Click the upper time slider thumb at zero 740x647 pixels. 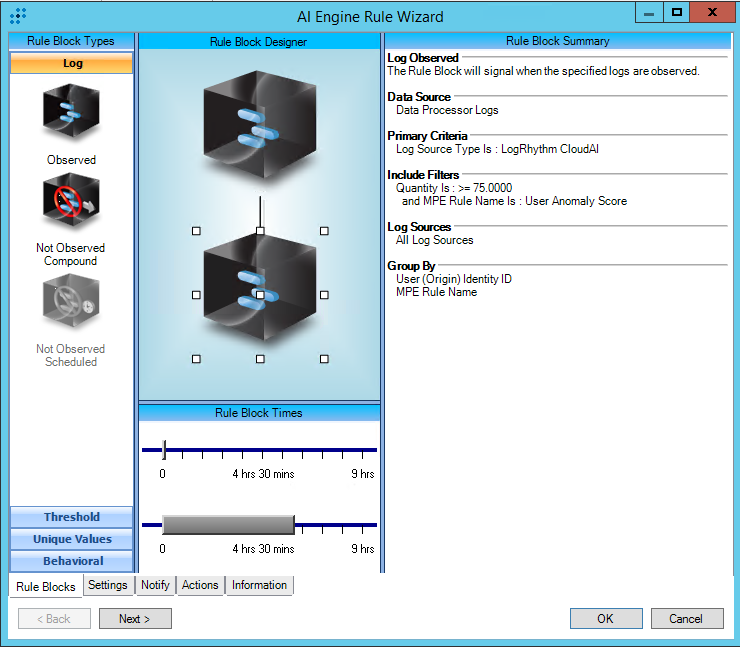tap(164, 449)
